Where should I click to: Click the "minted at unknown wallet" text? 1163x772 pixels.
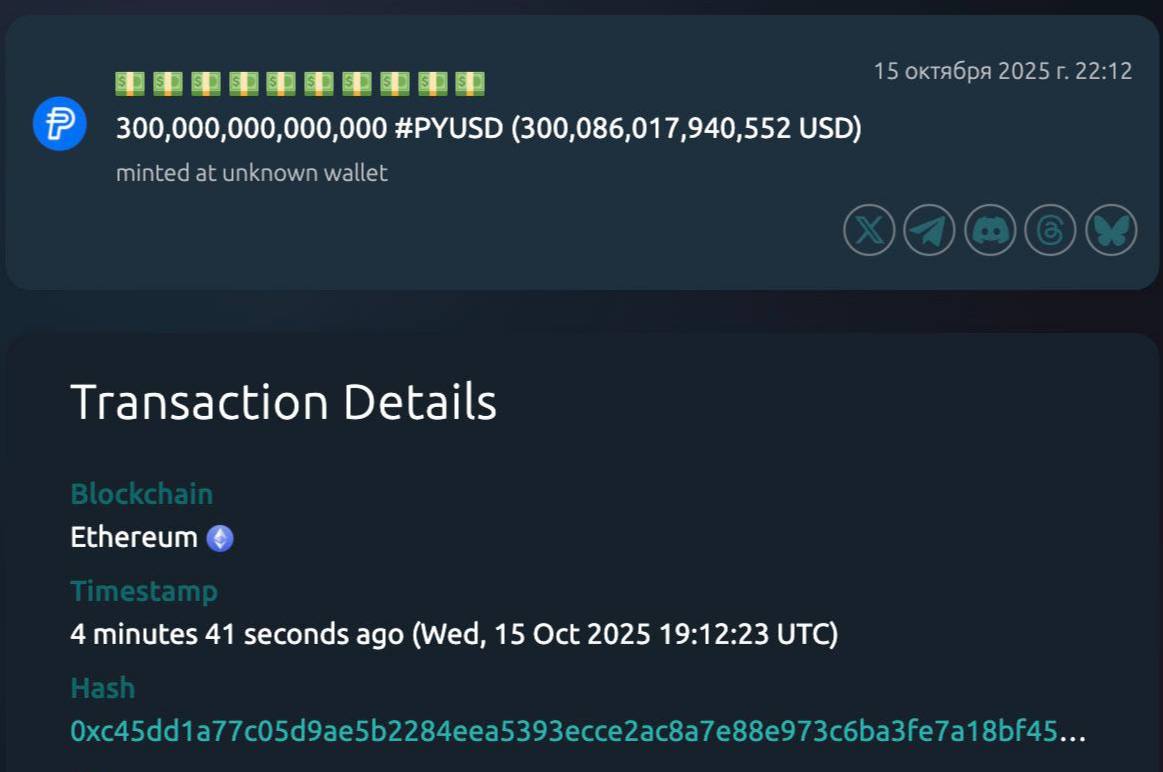point(252,173)
